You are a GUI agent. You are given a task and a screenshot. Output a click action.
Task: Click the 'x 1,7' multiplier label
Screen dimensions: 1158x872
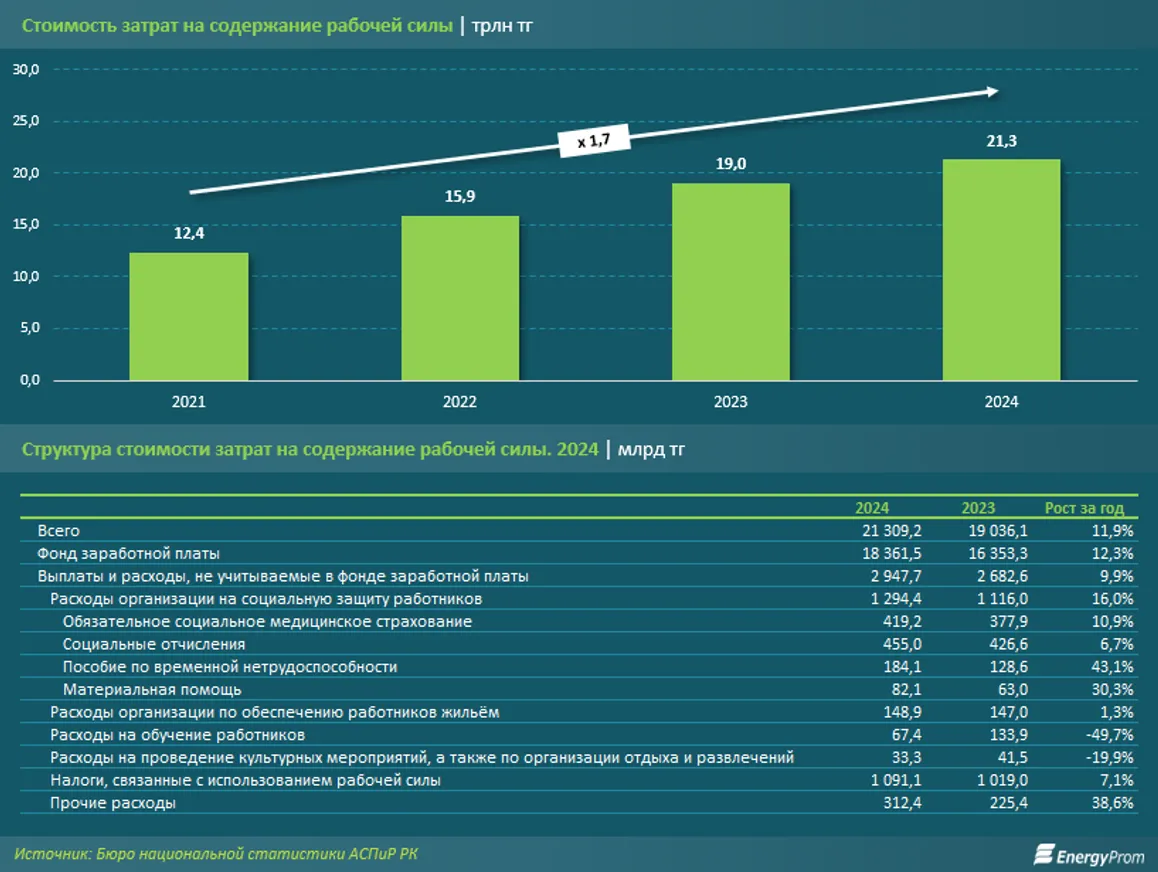coord(593,142)
